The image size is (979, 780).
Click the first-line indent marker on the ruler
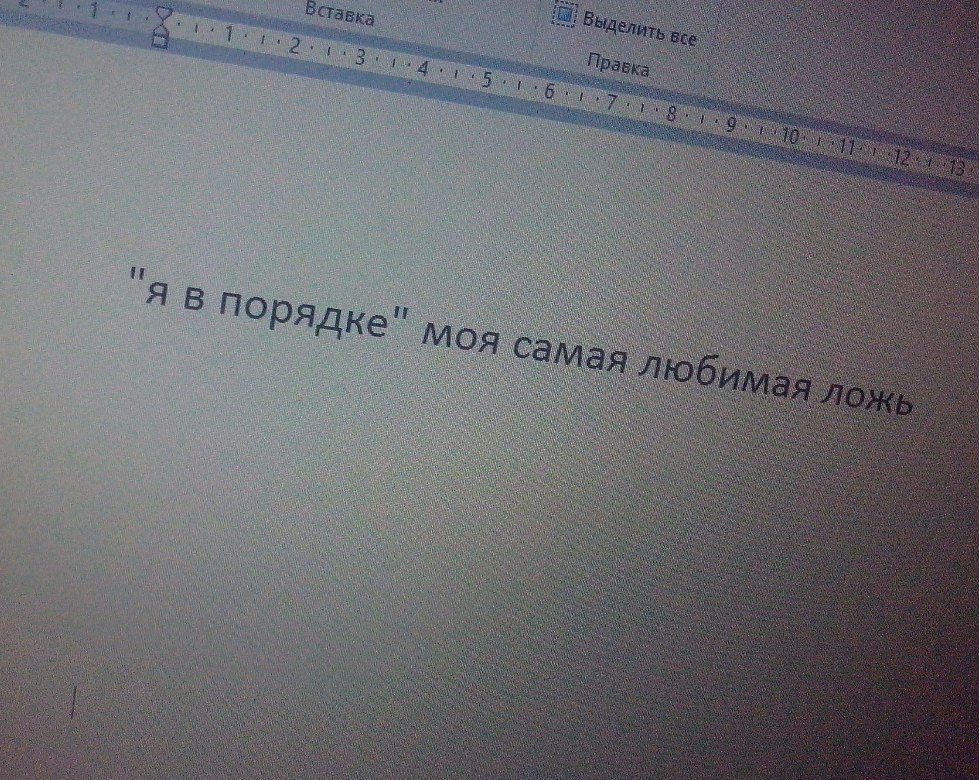tap(164, 13)
